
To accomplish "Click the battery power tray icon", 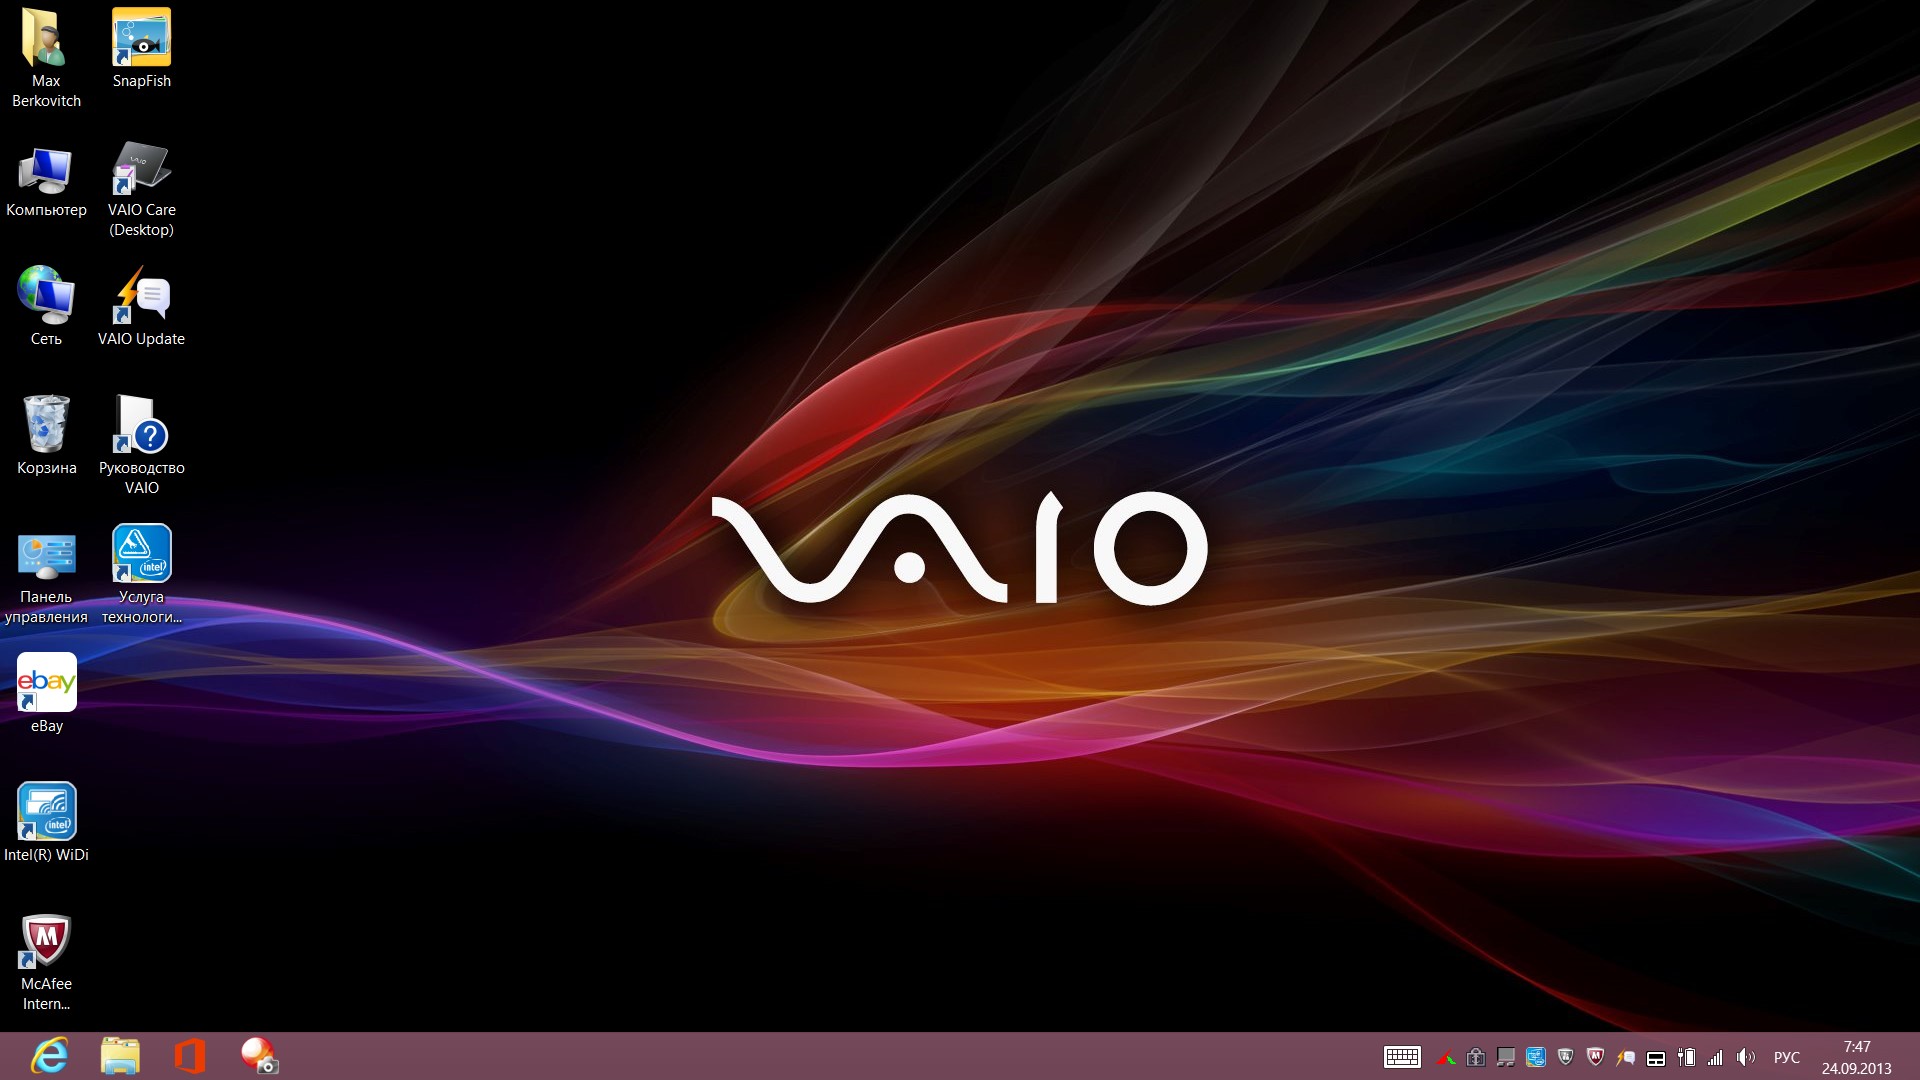I will click(1686, 1057).
